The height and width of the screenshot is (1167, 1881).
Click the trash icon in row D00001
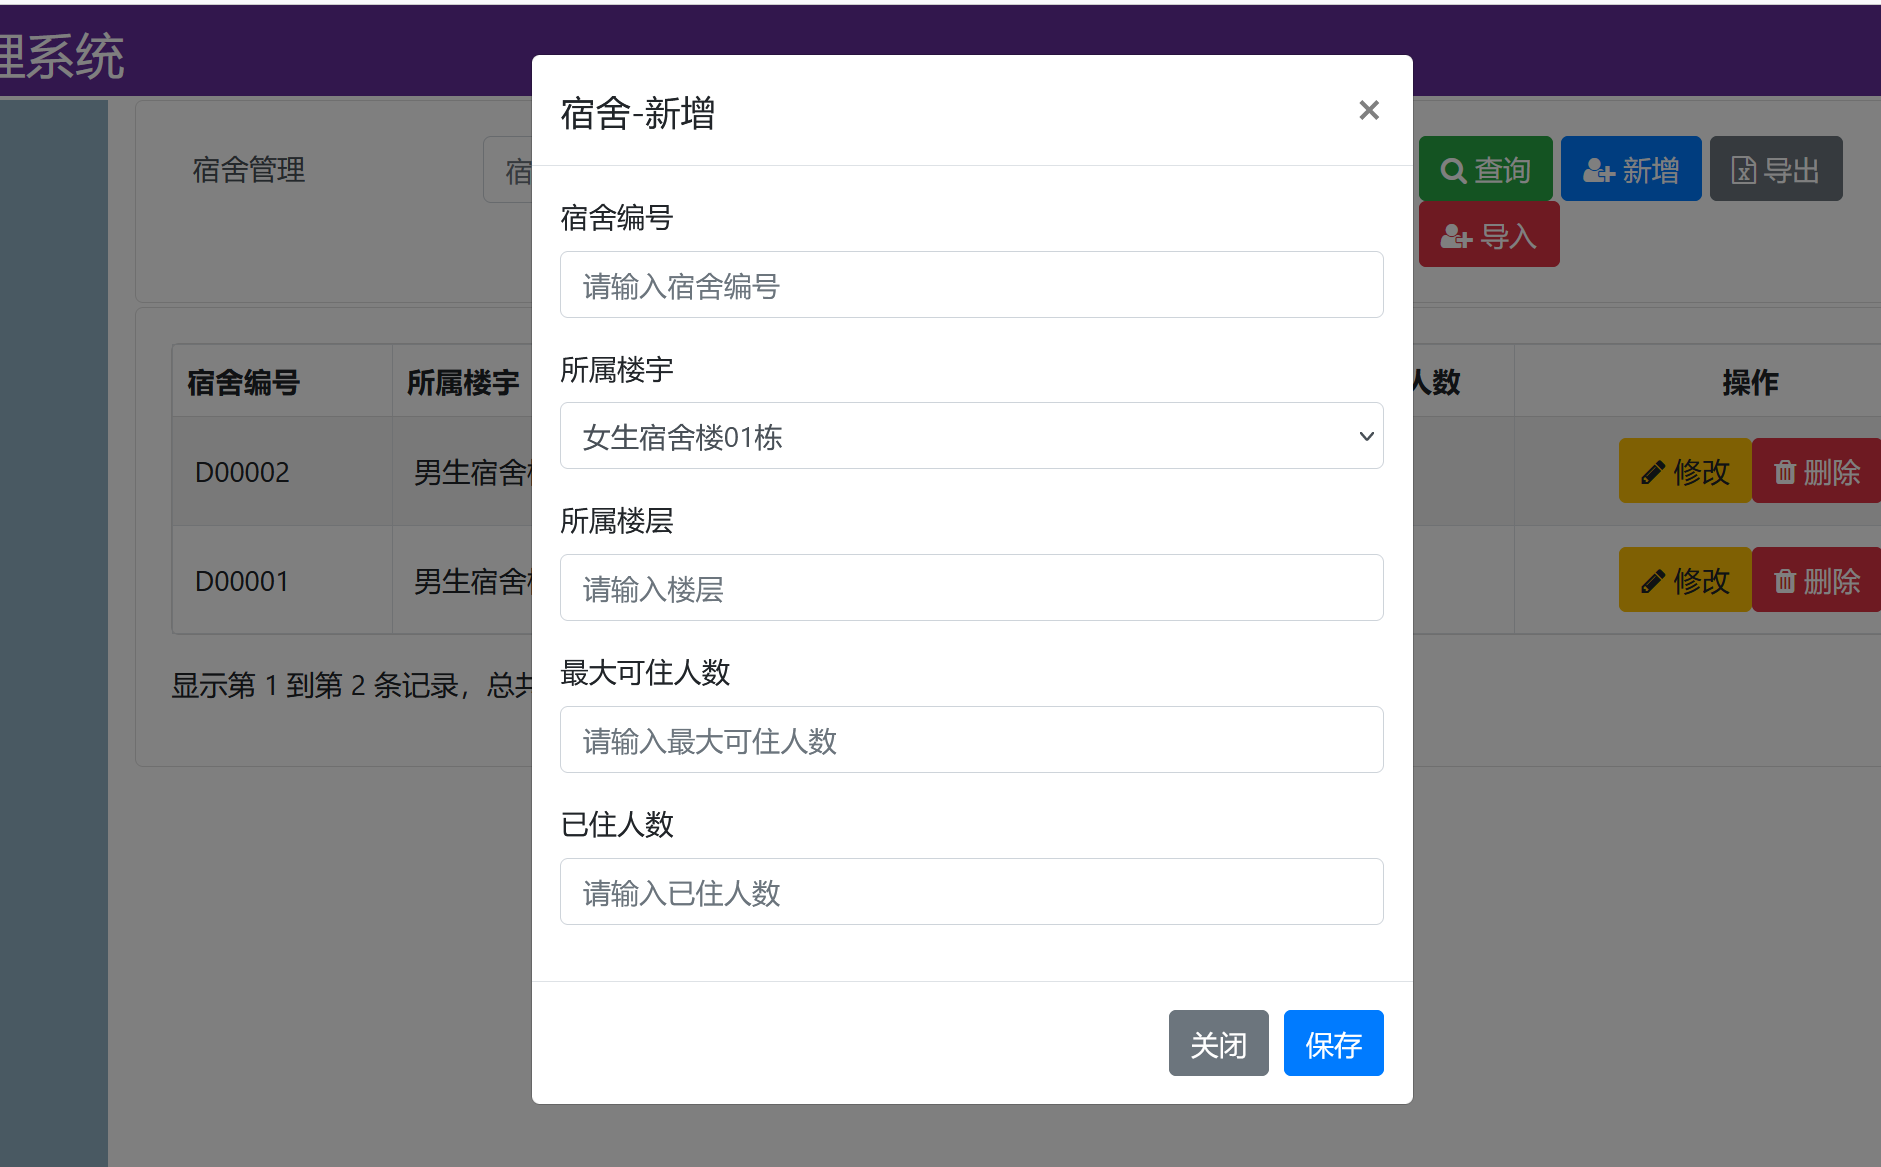(x=1785, y=581)
